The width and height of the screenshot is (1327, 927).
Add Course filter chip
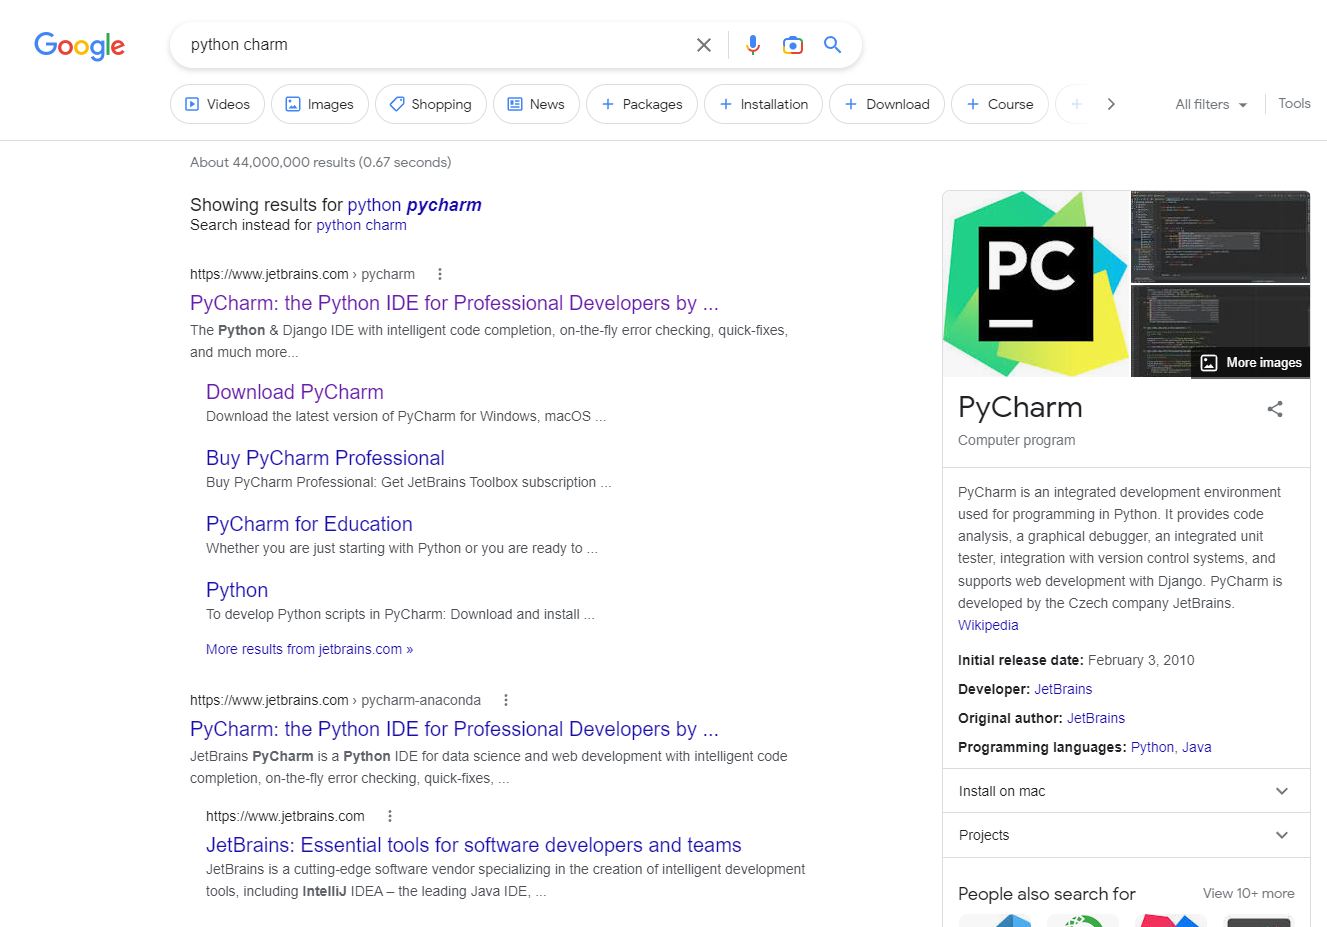click(x=1000, y=104)
